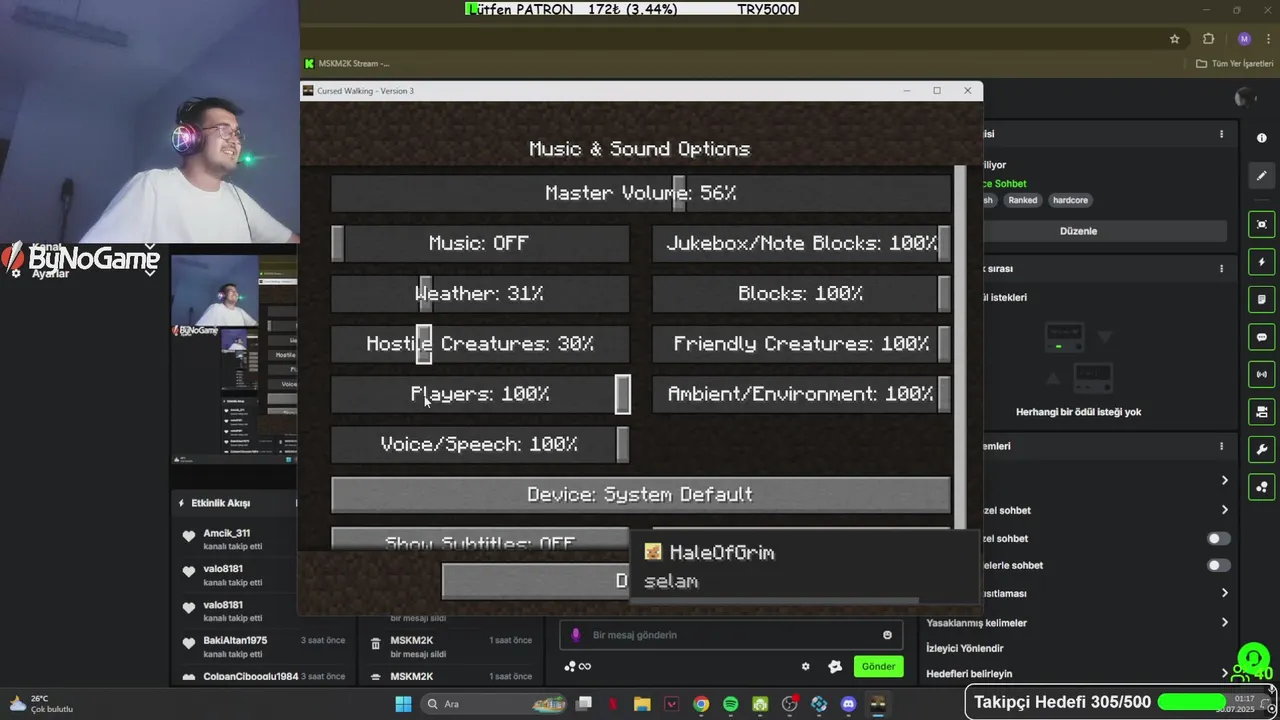Click the pencil edit icon in the sidebar
1280x720 pixels.
click(x=1261, y=176)
